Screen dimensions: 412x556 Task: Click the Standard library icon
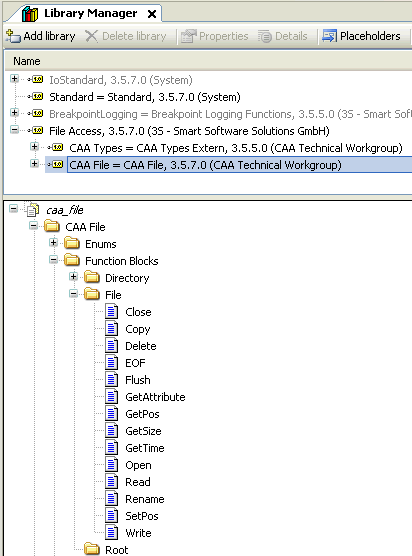point(36,96)
